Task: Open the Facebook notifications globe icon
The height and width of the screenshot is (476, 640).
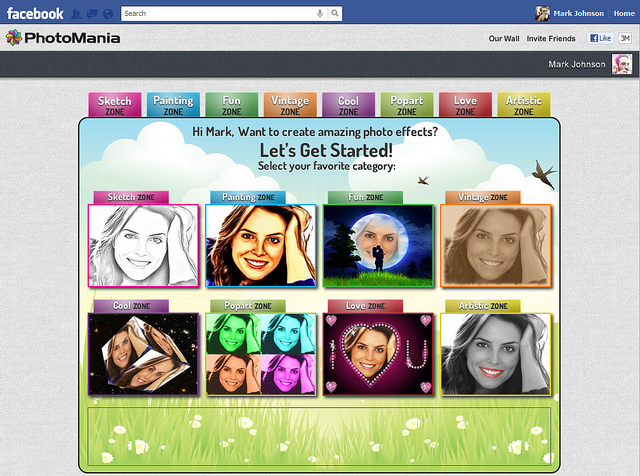Action: tap(107, 14)
